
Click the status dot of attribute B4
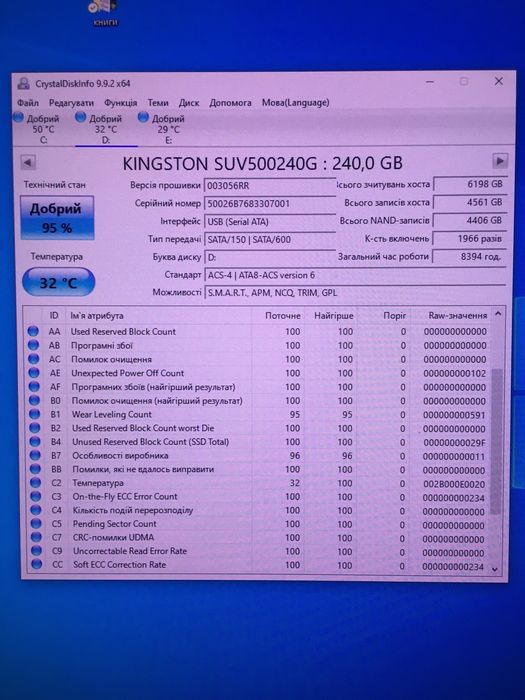pos(35,442)
